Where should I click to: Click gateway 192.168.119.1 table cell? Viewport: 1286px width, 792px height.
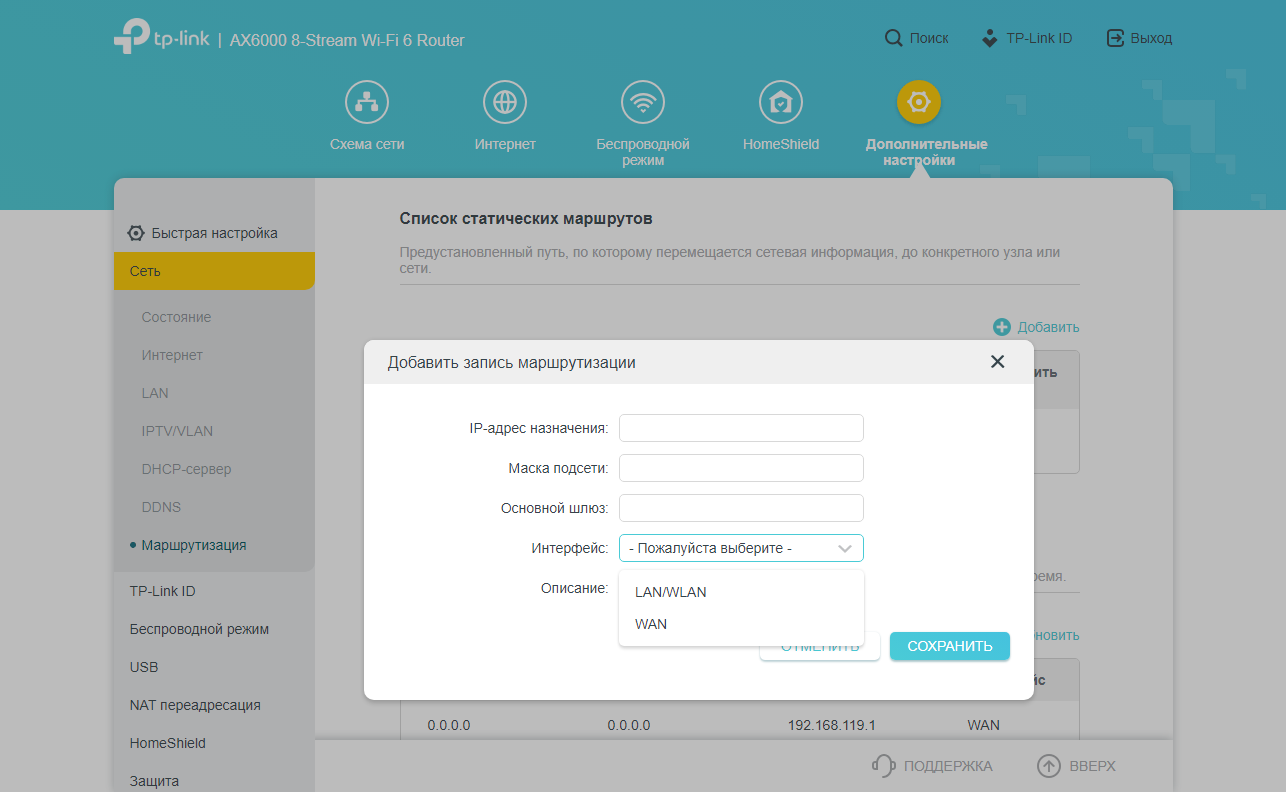831,725
